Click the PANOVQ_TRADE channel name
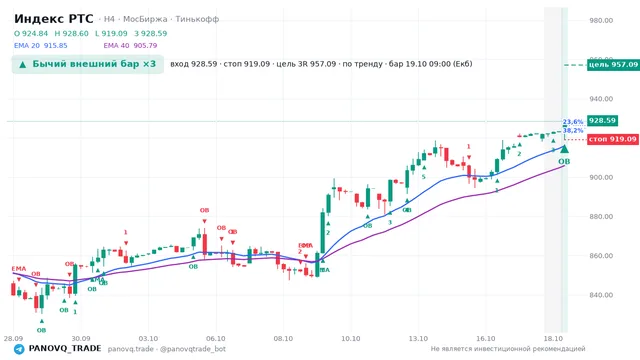 point(65,349)
